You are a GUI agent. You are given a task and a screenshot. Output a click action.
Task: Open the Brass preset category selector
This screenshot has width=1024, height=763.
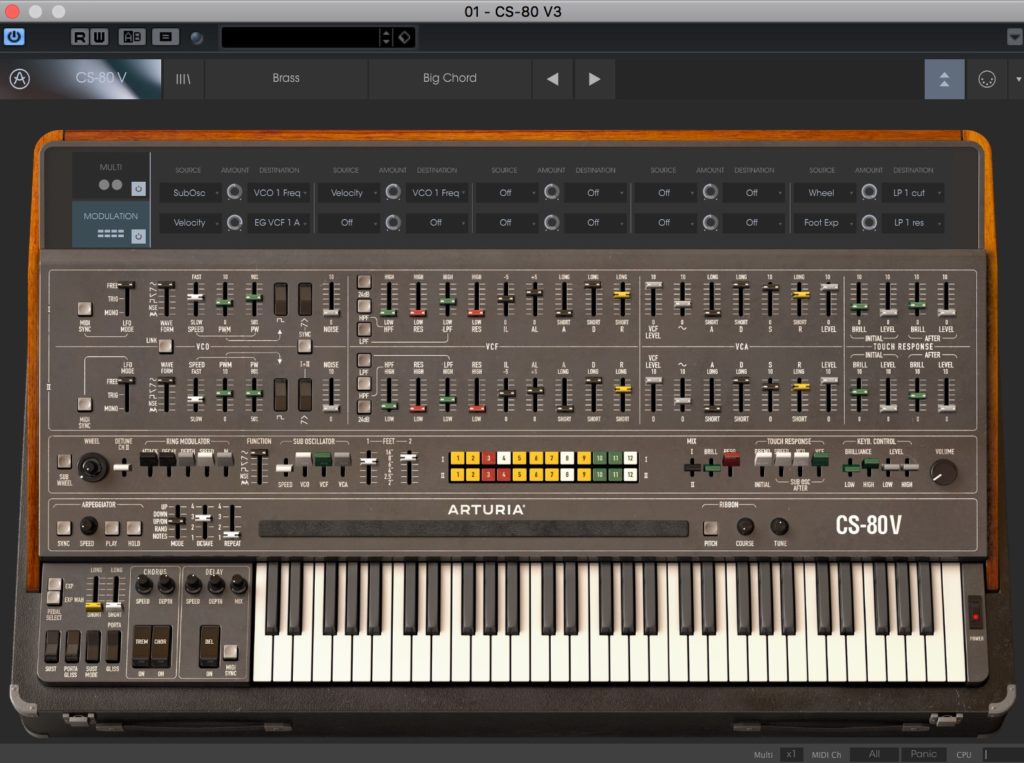[x=286, y=78]
